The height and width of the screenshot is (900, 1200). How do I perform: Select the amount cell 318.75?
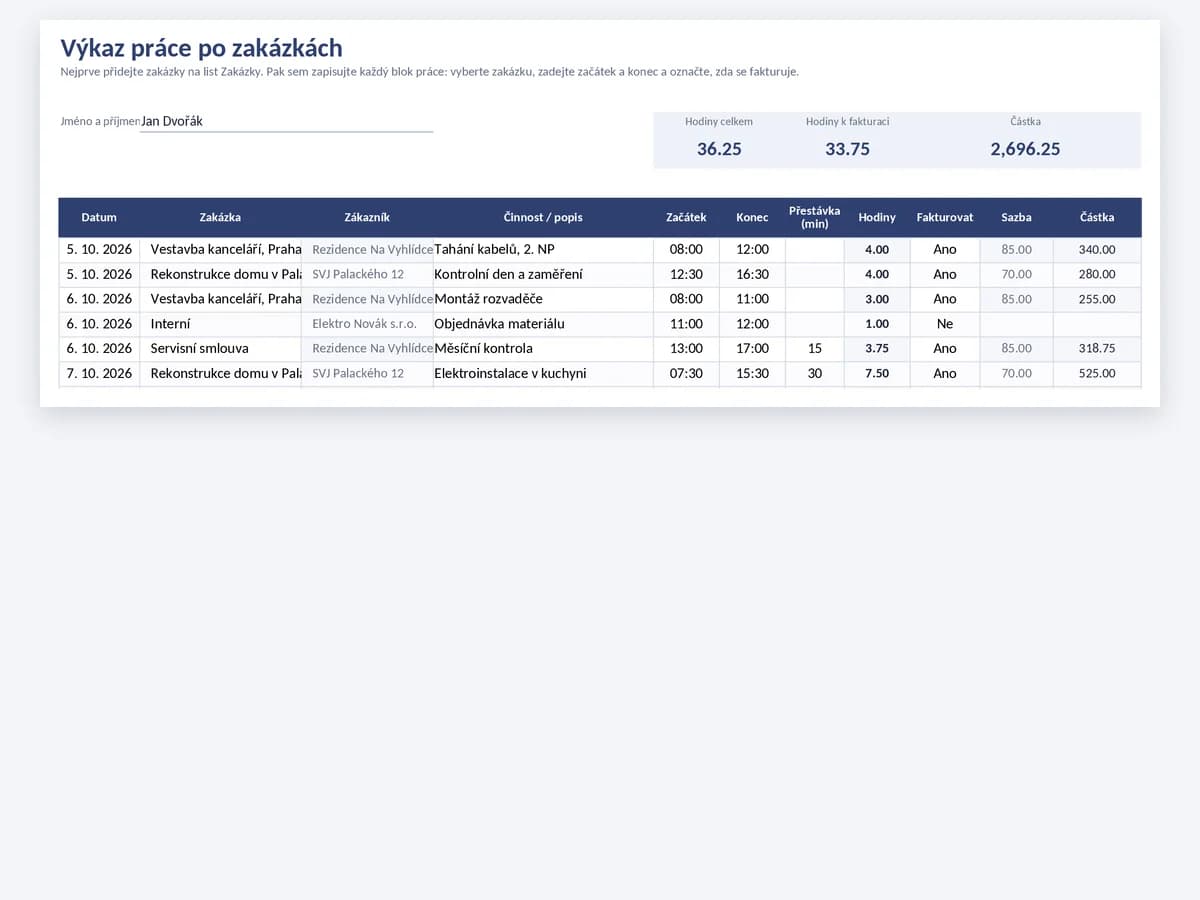pyautogui.click(x=1097, y=349)
